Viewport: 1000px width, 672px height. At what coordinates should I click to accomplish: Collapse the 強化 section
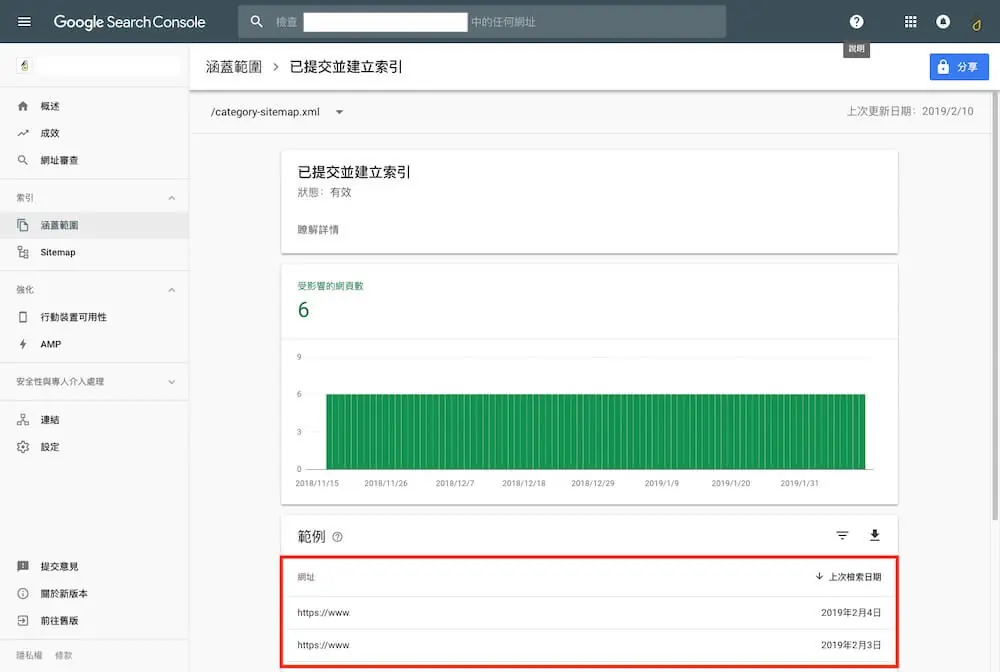coord(172,289)
